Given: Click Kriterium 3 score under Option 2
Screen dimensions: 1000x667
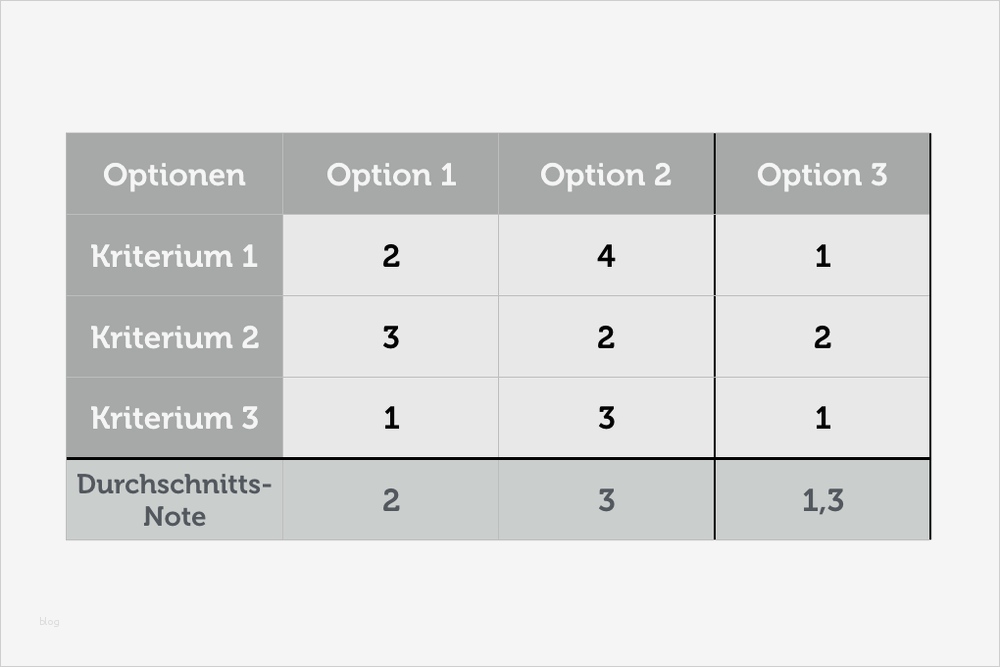Looking at the screenshot, I should coord(606,418).
